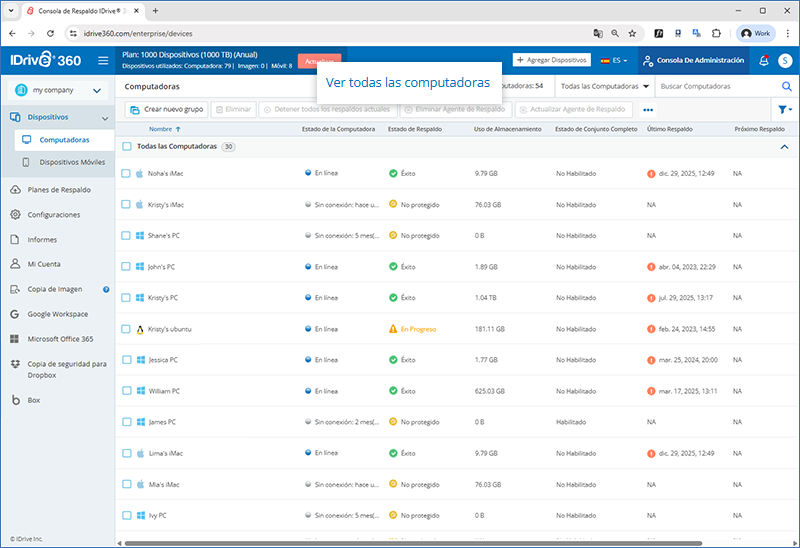Open the filter funnel icon

pos(783,110)
